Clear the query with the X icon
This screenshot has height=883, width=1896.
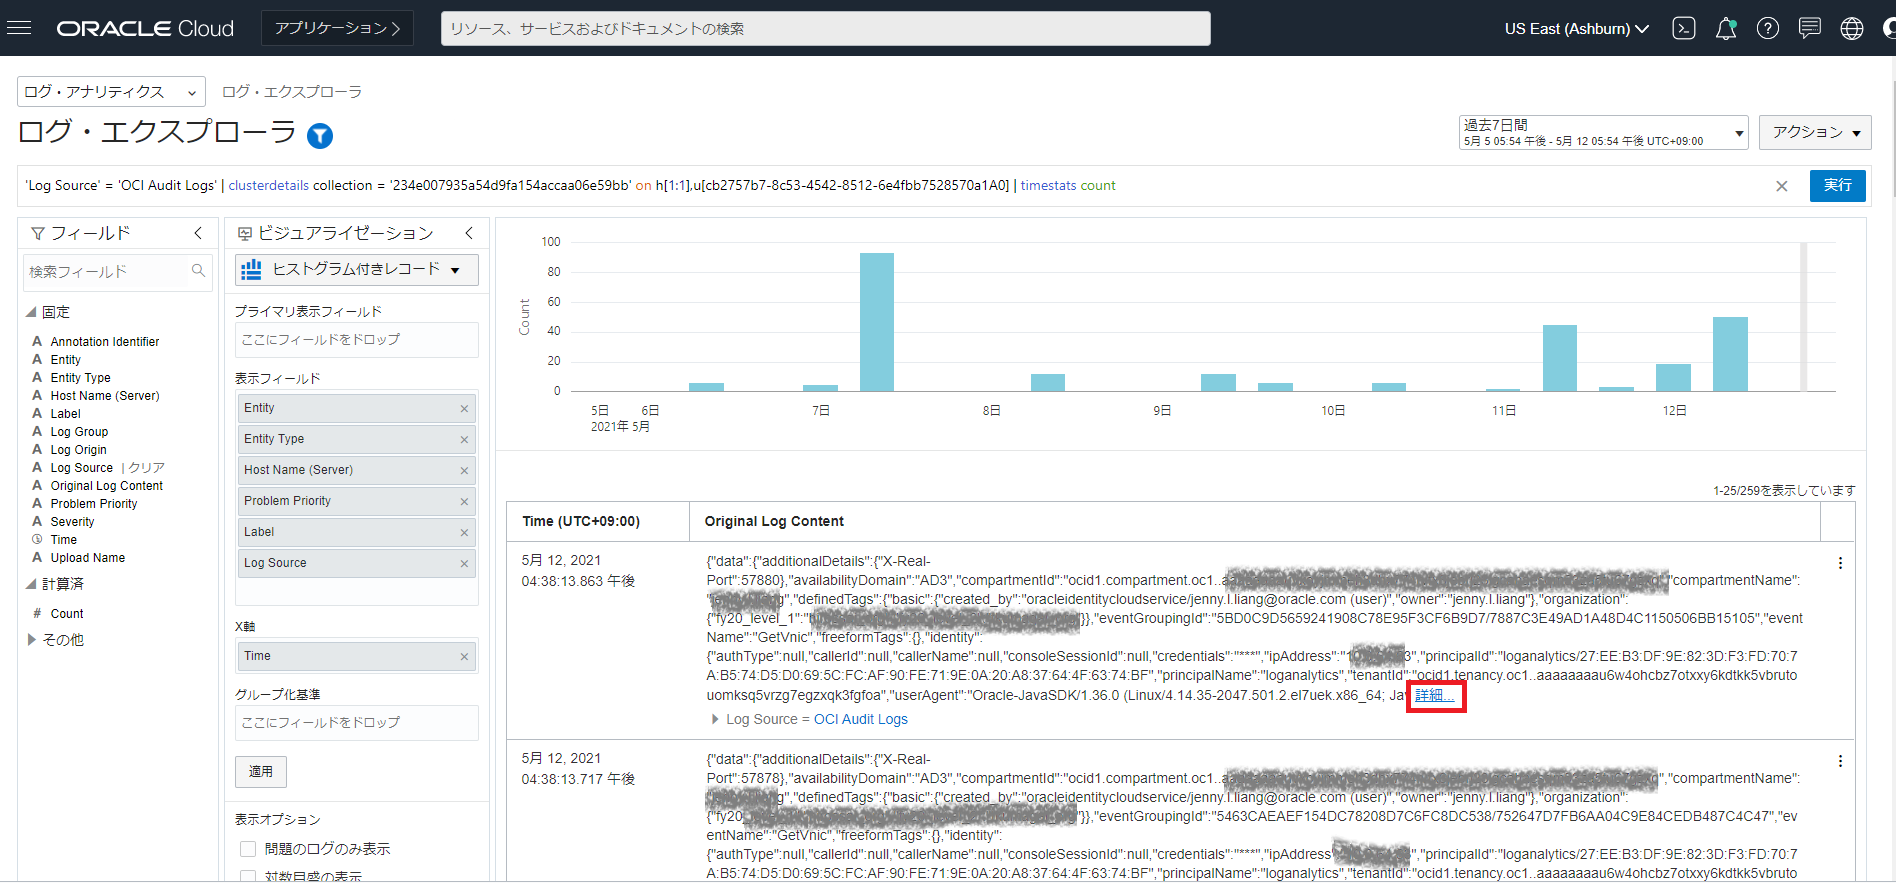click(x=1782, y=186)
